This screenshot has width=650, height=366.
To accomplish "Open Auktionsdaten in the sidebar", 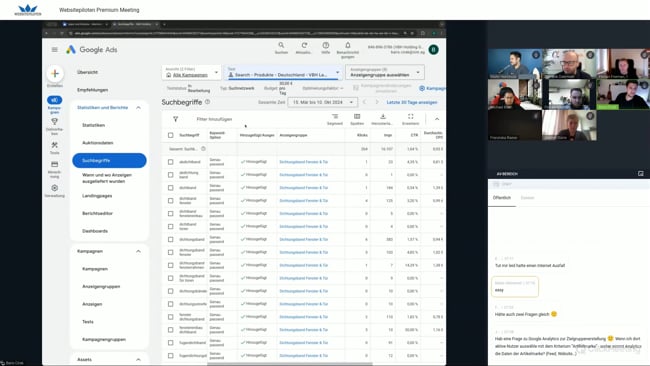I will (97, 143).
